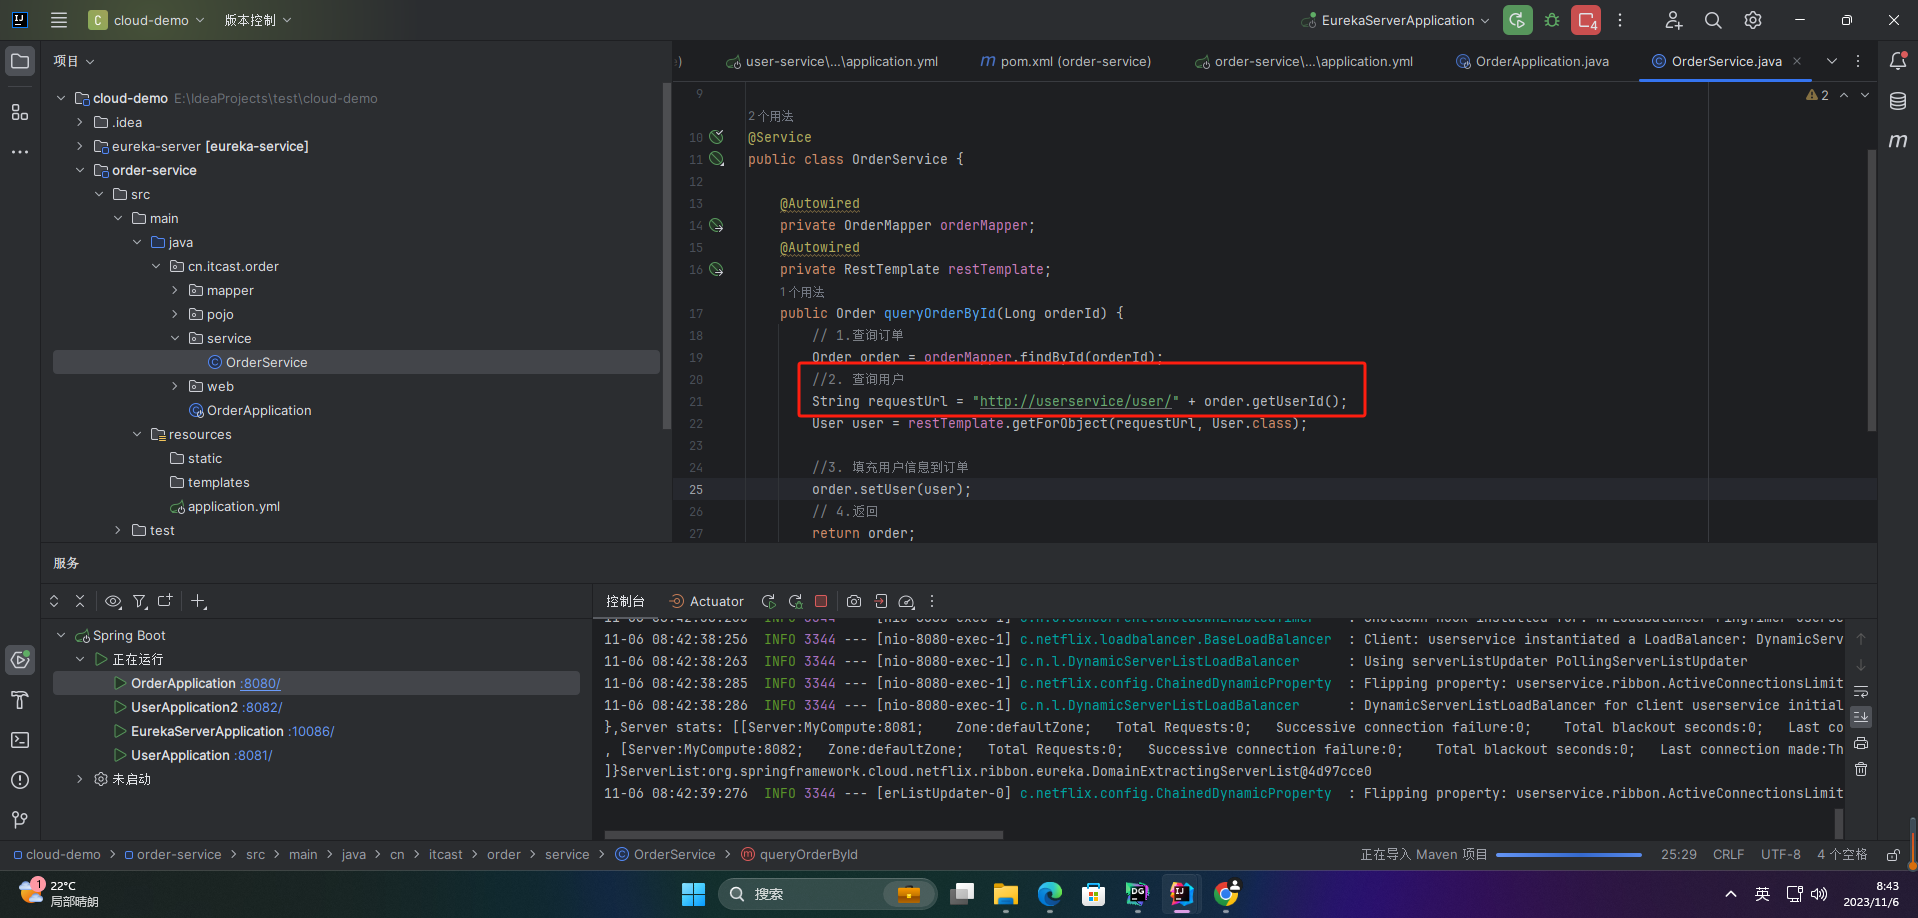Open Problems tool window

coord(20,780)
